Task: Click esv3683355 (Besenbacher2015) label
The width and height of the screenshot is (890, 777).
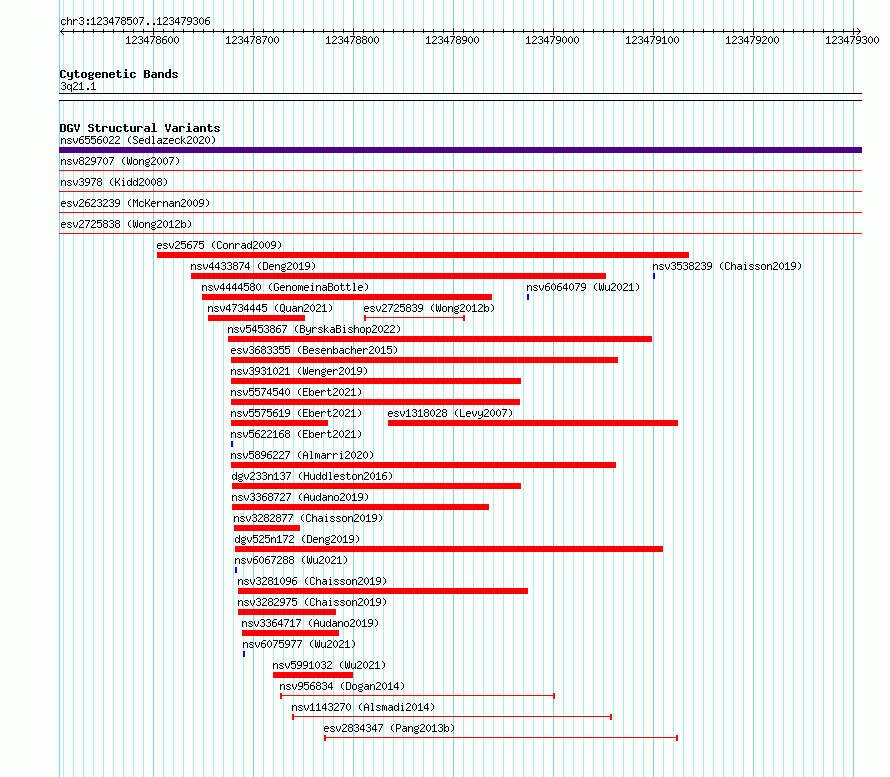Action: point(314,350)
